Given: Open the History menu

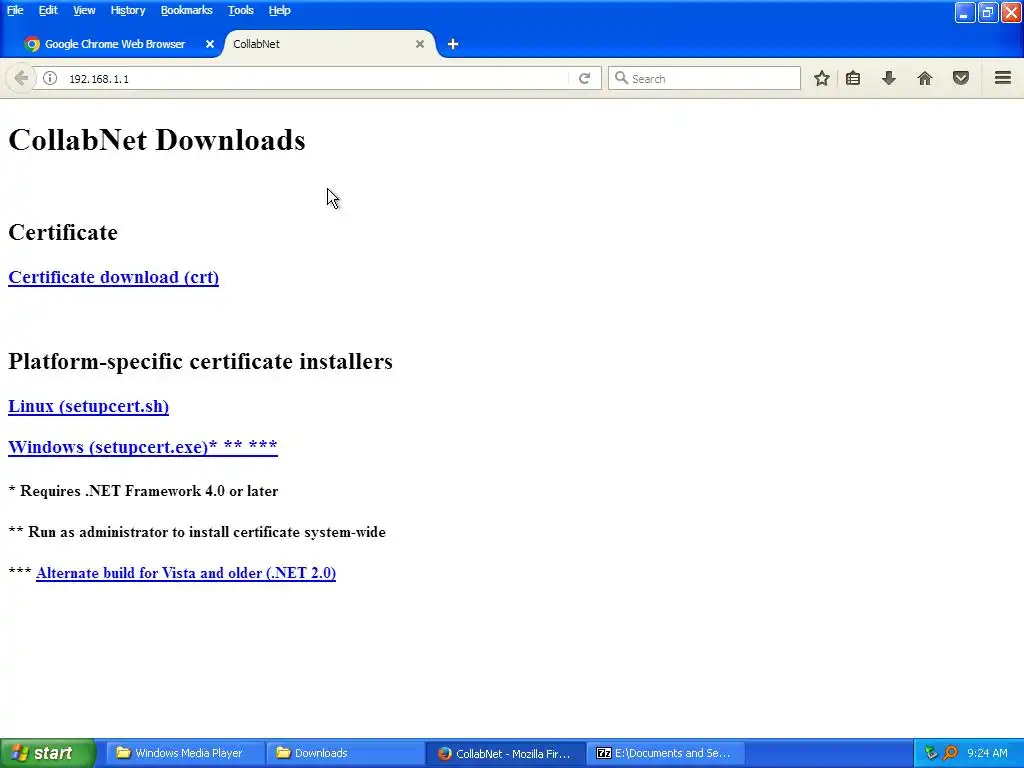Looking at the screenshot, I should (127, 10).
